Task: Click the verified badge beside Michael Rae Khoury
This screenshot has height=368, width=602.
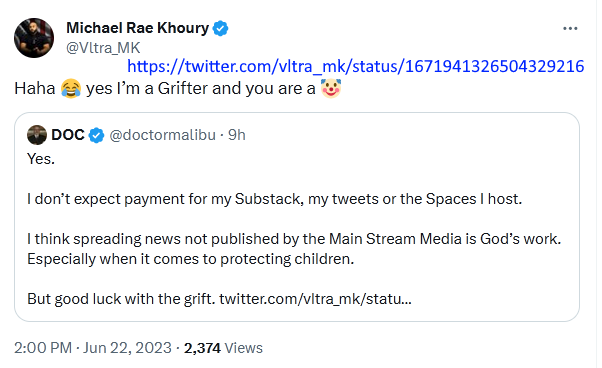Action: point(220,28)
